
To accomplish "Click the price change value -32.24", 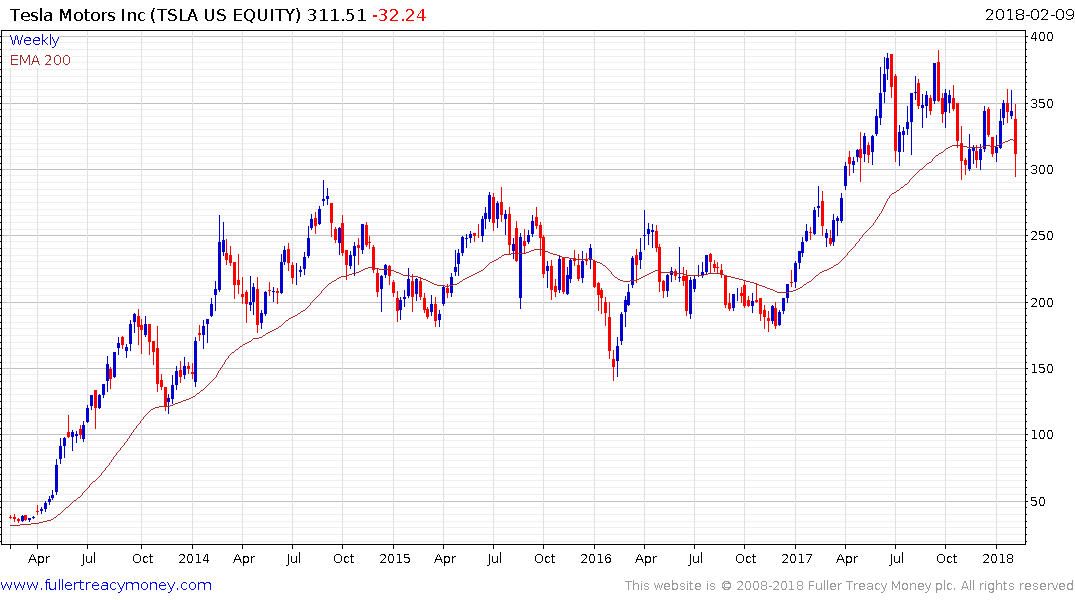I will click(x=399, y=15).
